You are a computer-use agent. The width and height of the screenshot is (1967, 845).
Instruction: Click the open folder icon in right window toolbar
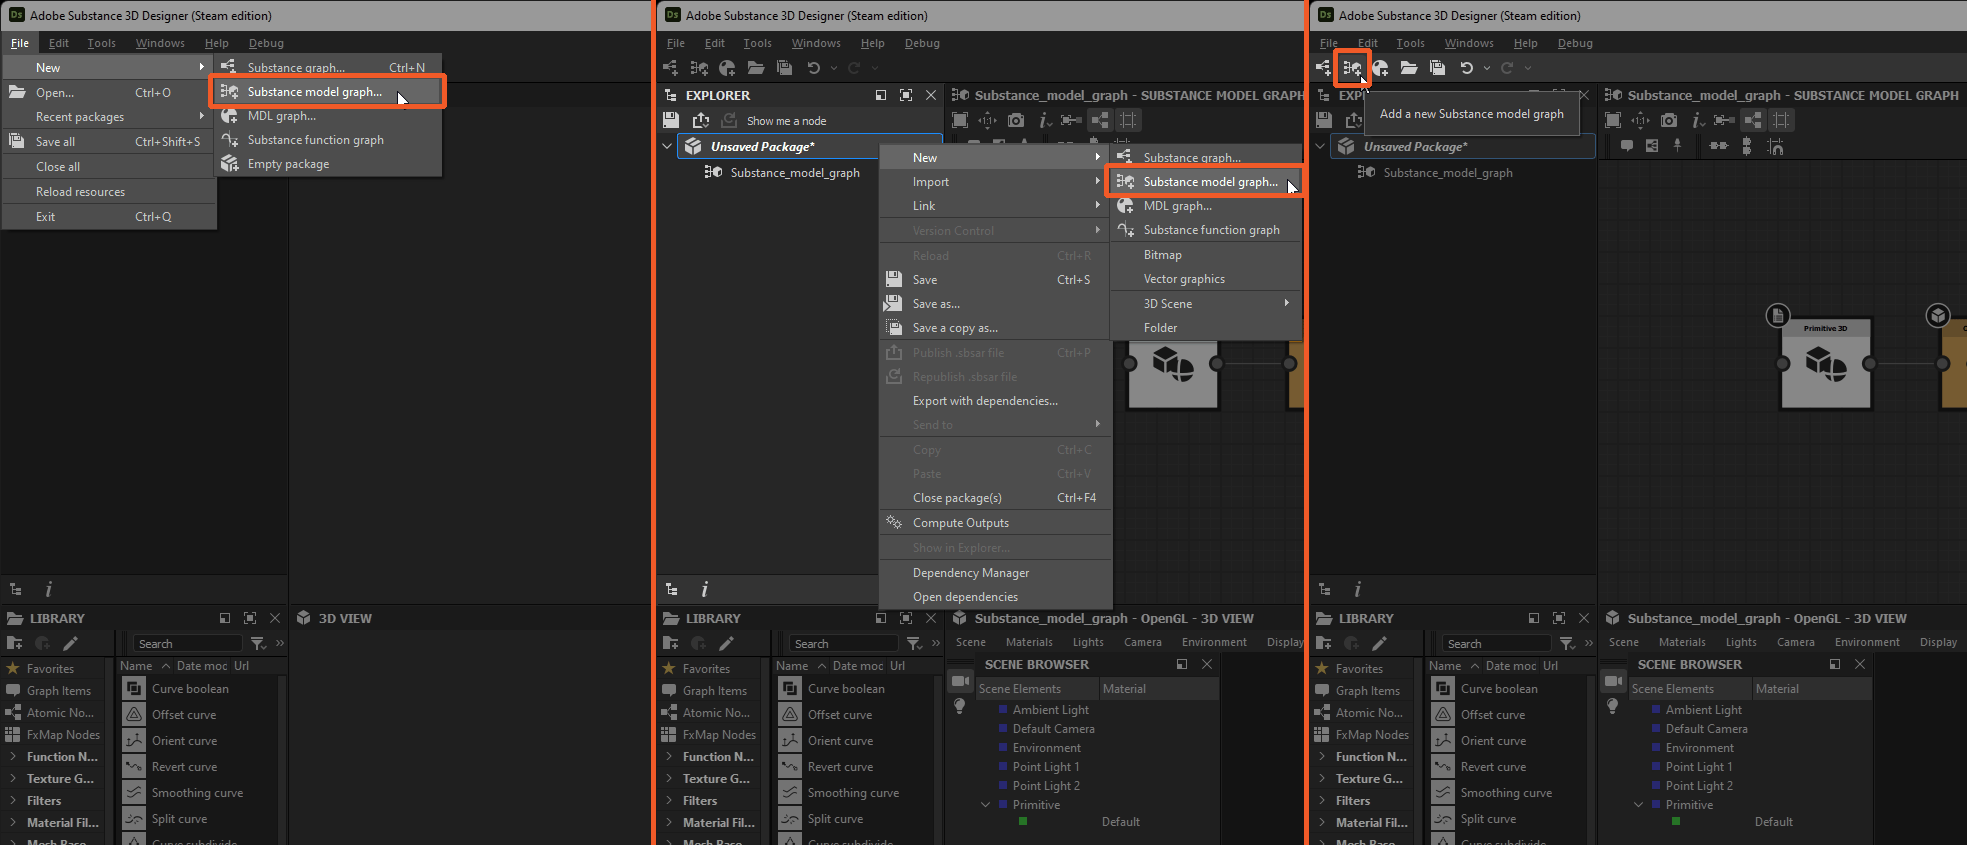coord(1409,68)
